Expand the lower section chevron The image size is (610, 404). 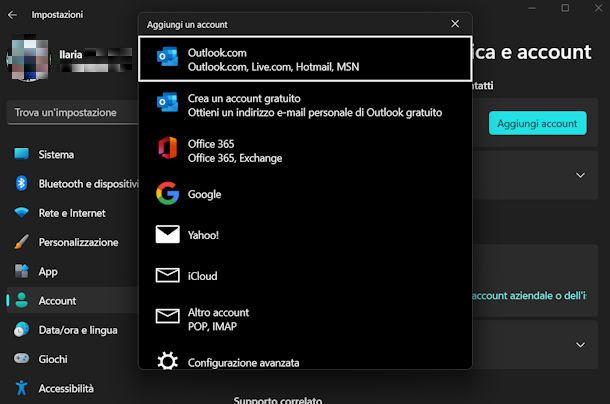tap(580, 345)
